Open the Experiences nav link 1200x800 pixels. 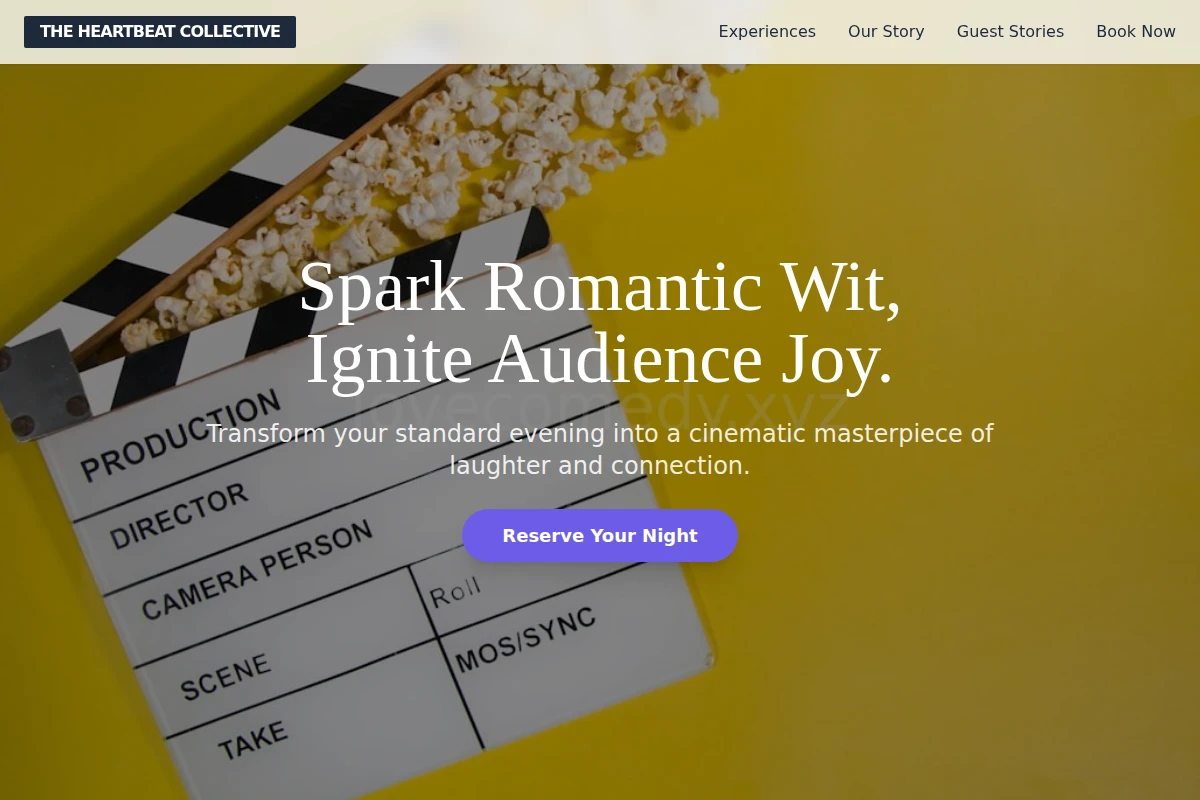[767, 32]
